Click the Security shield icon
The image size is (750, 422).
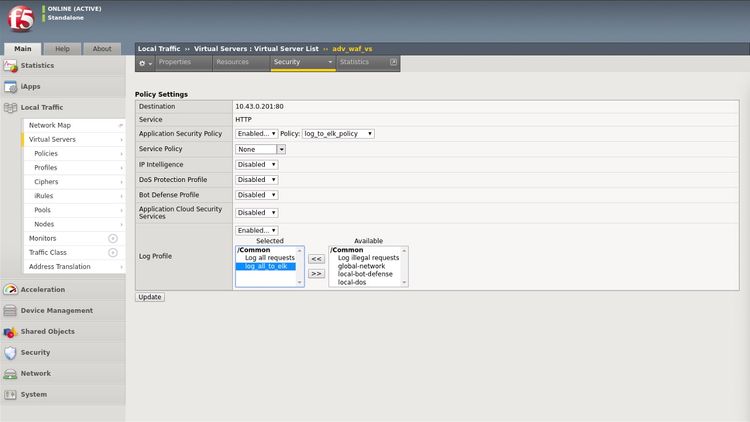pos(10,353)
